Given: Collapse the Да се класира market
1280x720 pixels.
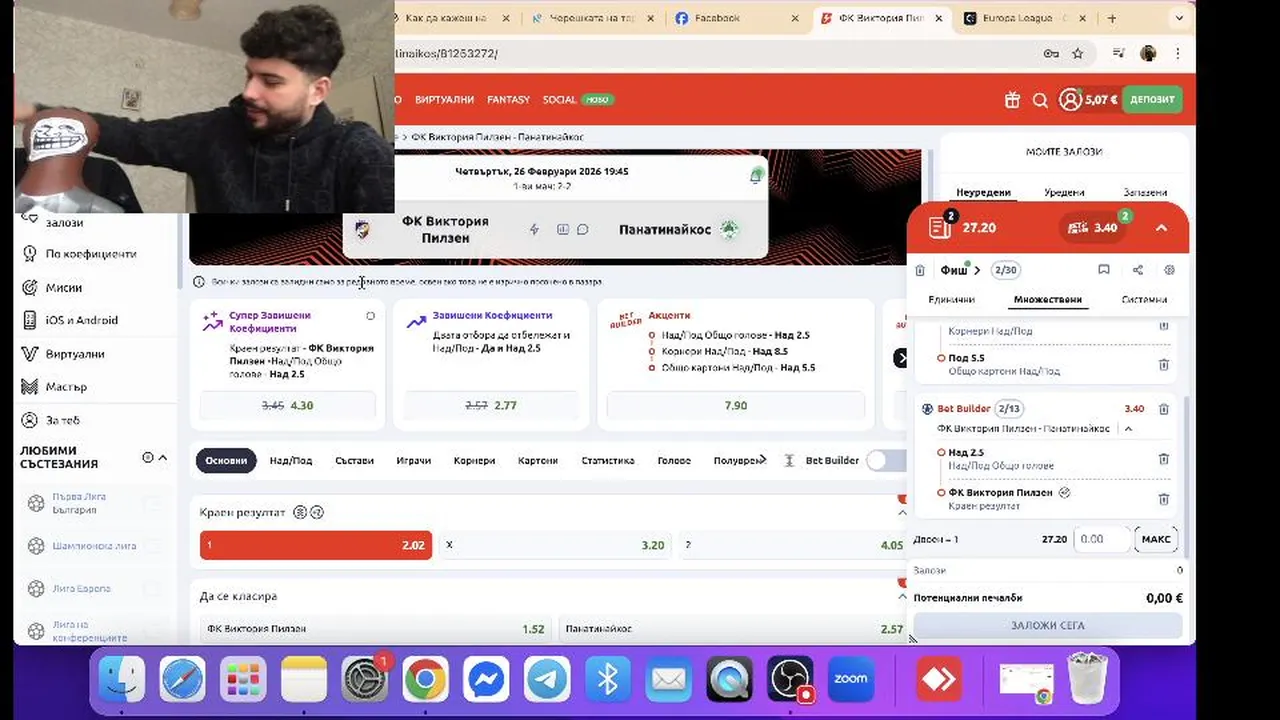Looking at the screenshot, I should [x=902, y=596].
